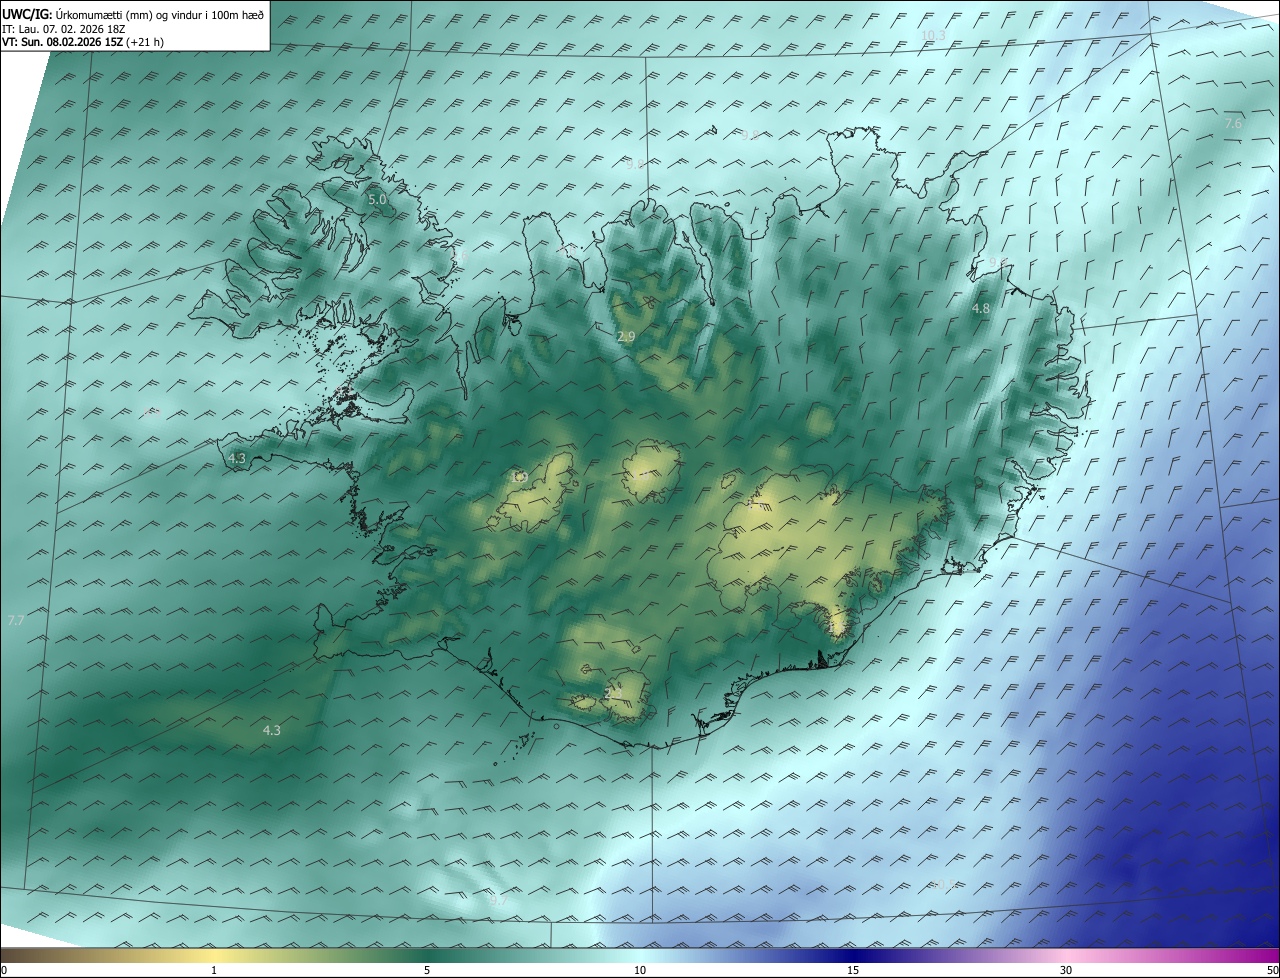
Task: Click the valid time 'VT: Sun. 08.02.2026 15Z (+21 h)'
Action: 83,42
